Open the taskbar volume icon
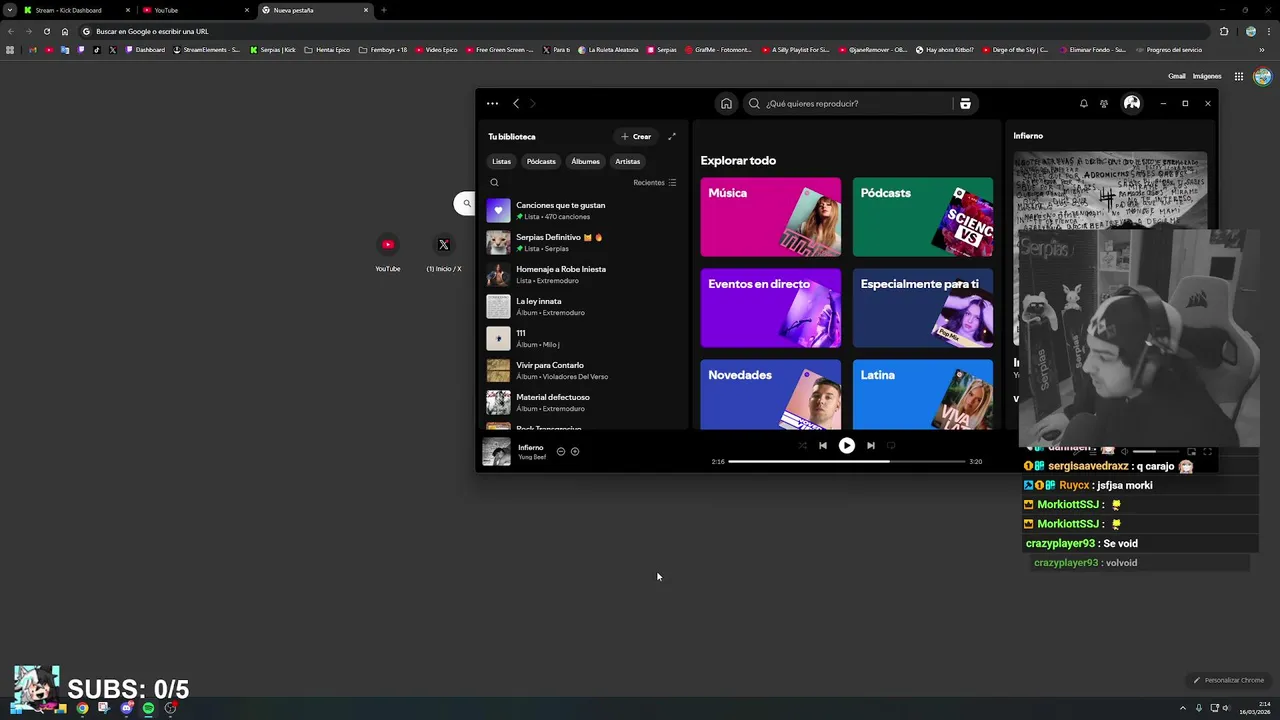Viewport: 1280px width, 720px height. coord(1226,708)
